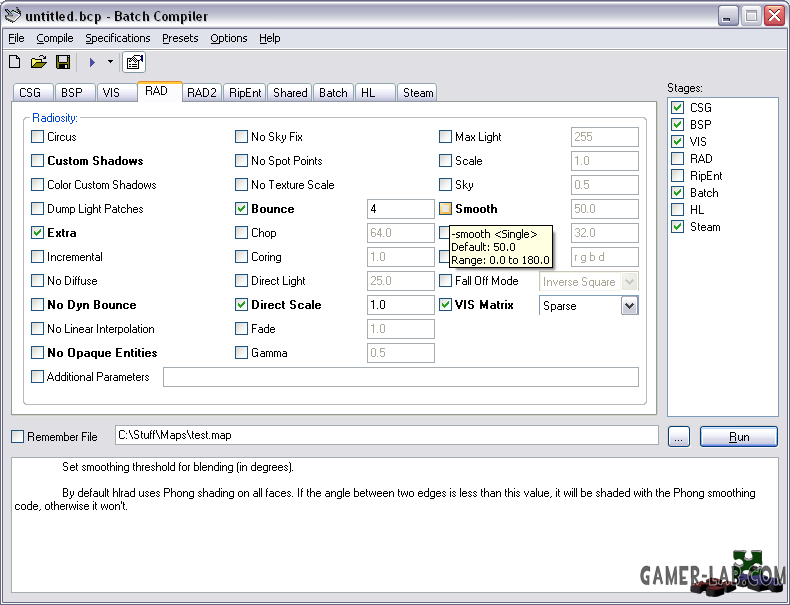Switch to the BSP tab
This screenshot has width=790, height=605.
pyautogui.click(x=74, y=93)
